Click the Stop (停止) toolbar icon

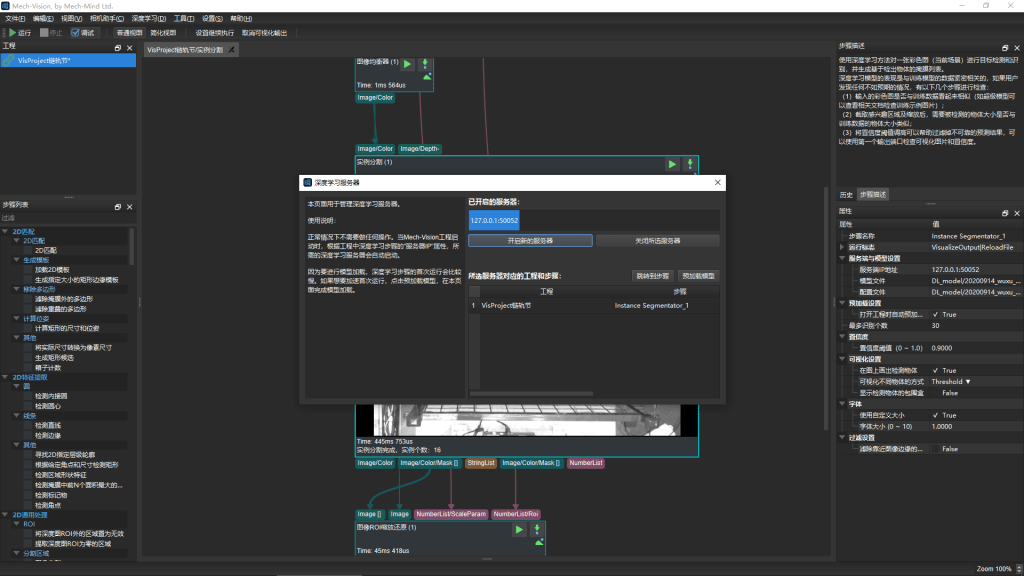pyautogui.click(x=44, y=33)
